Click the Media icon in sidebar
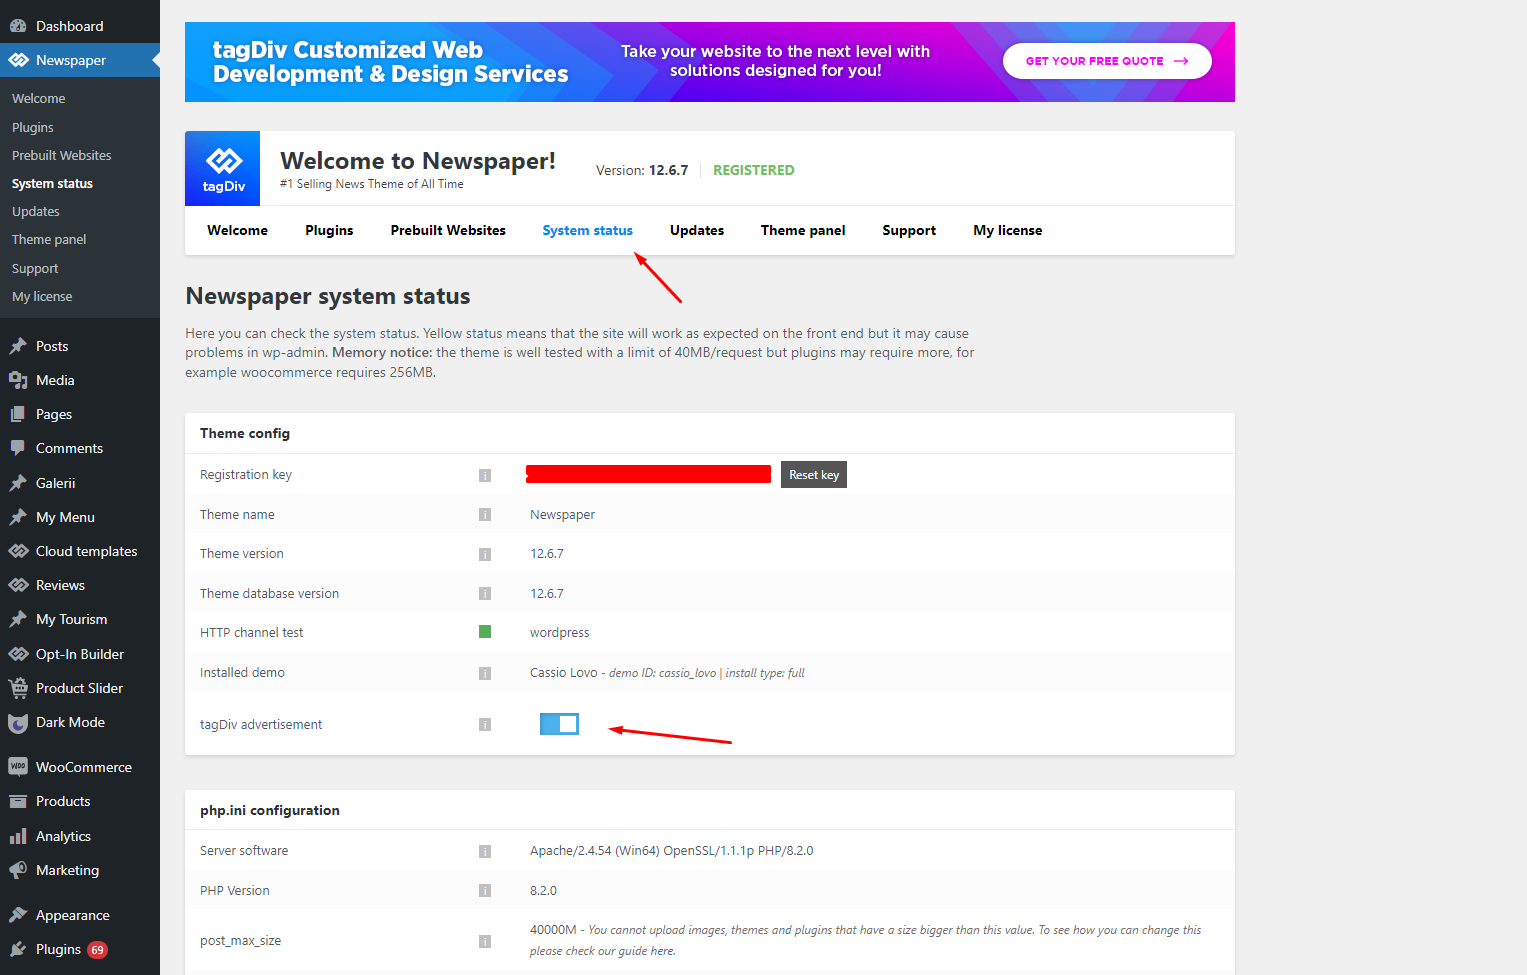 (x=18, y=380)
